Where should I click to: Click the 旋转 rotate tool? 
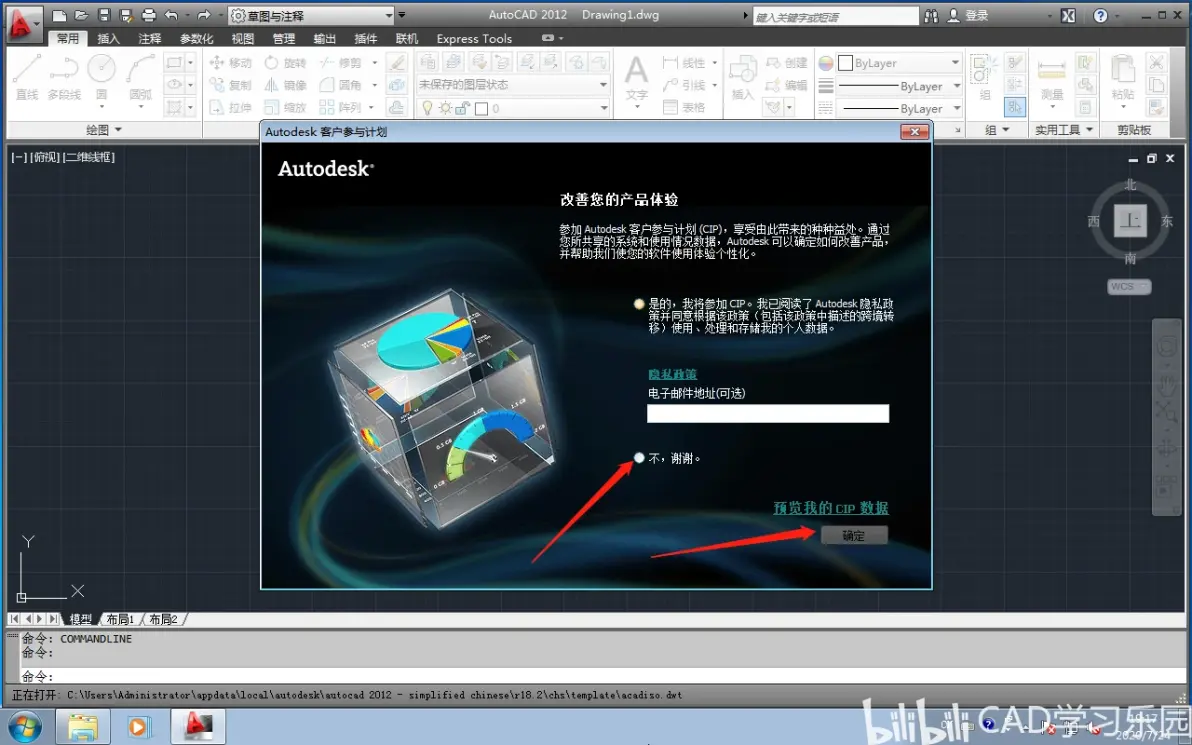click(x=286, y=63)
